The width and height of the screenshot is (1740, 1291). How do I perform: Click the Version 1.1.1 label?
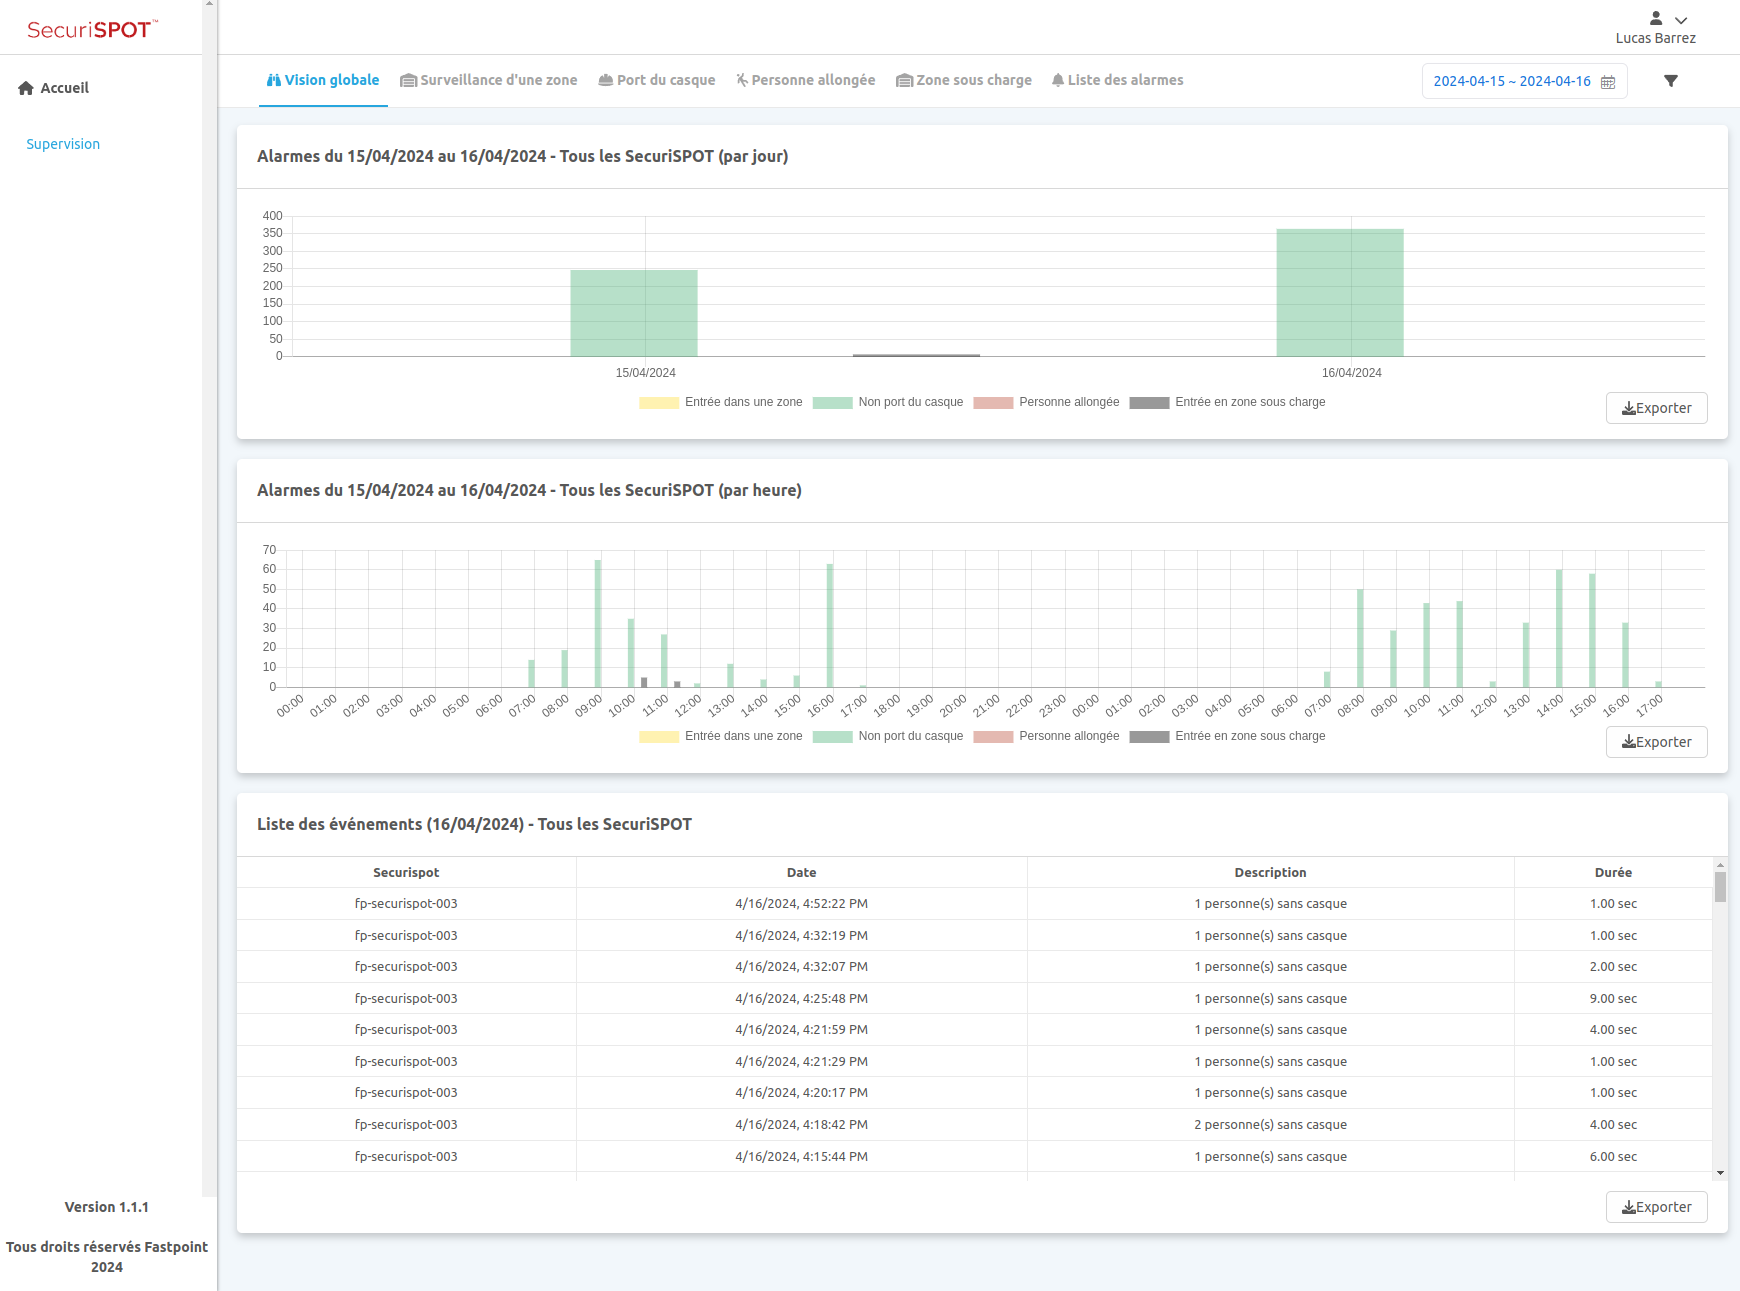click(x=107, y=1207)
